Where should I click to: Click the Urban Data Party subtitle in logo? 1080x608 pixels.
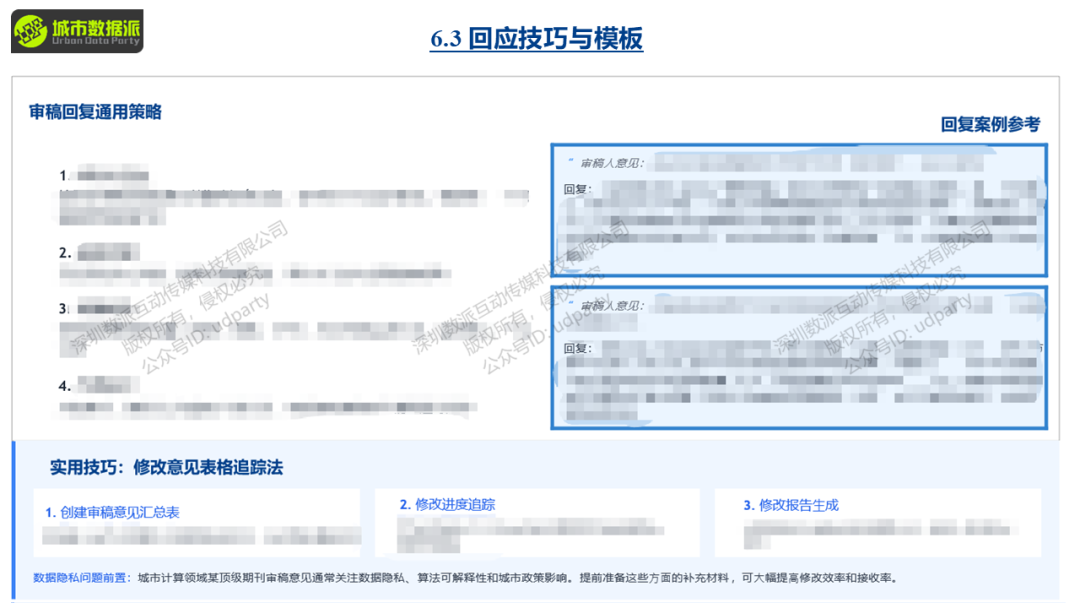tap(95, 44)
